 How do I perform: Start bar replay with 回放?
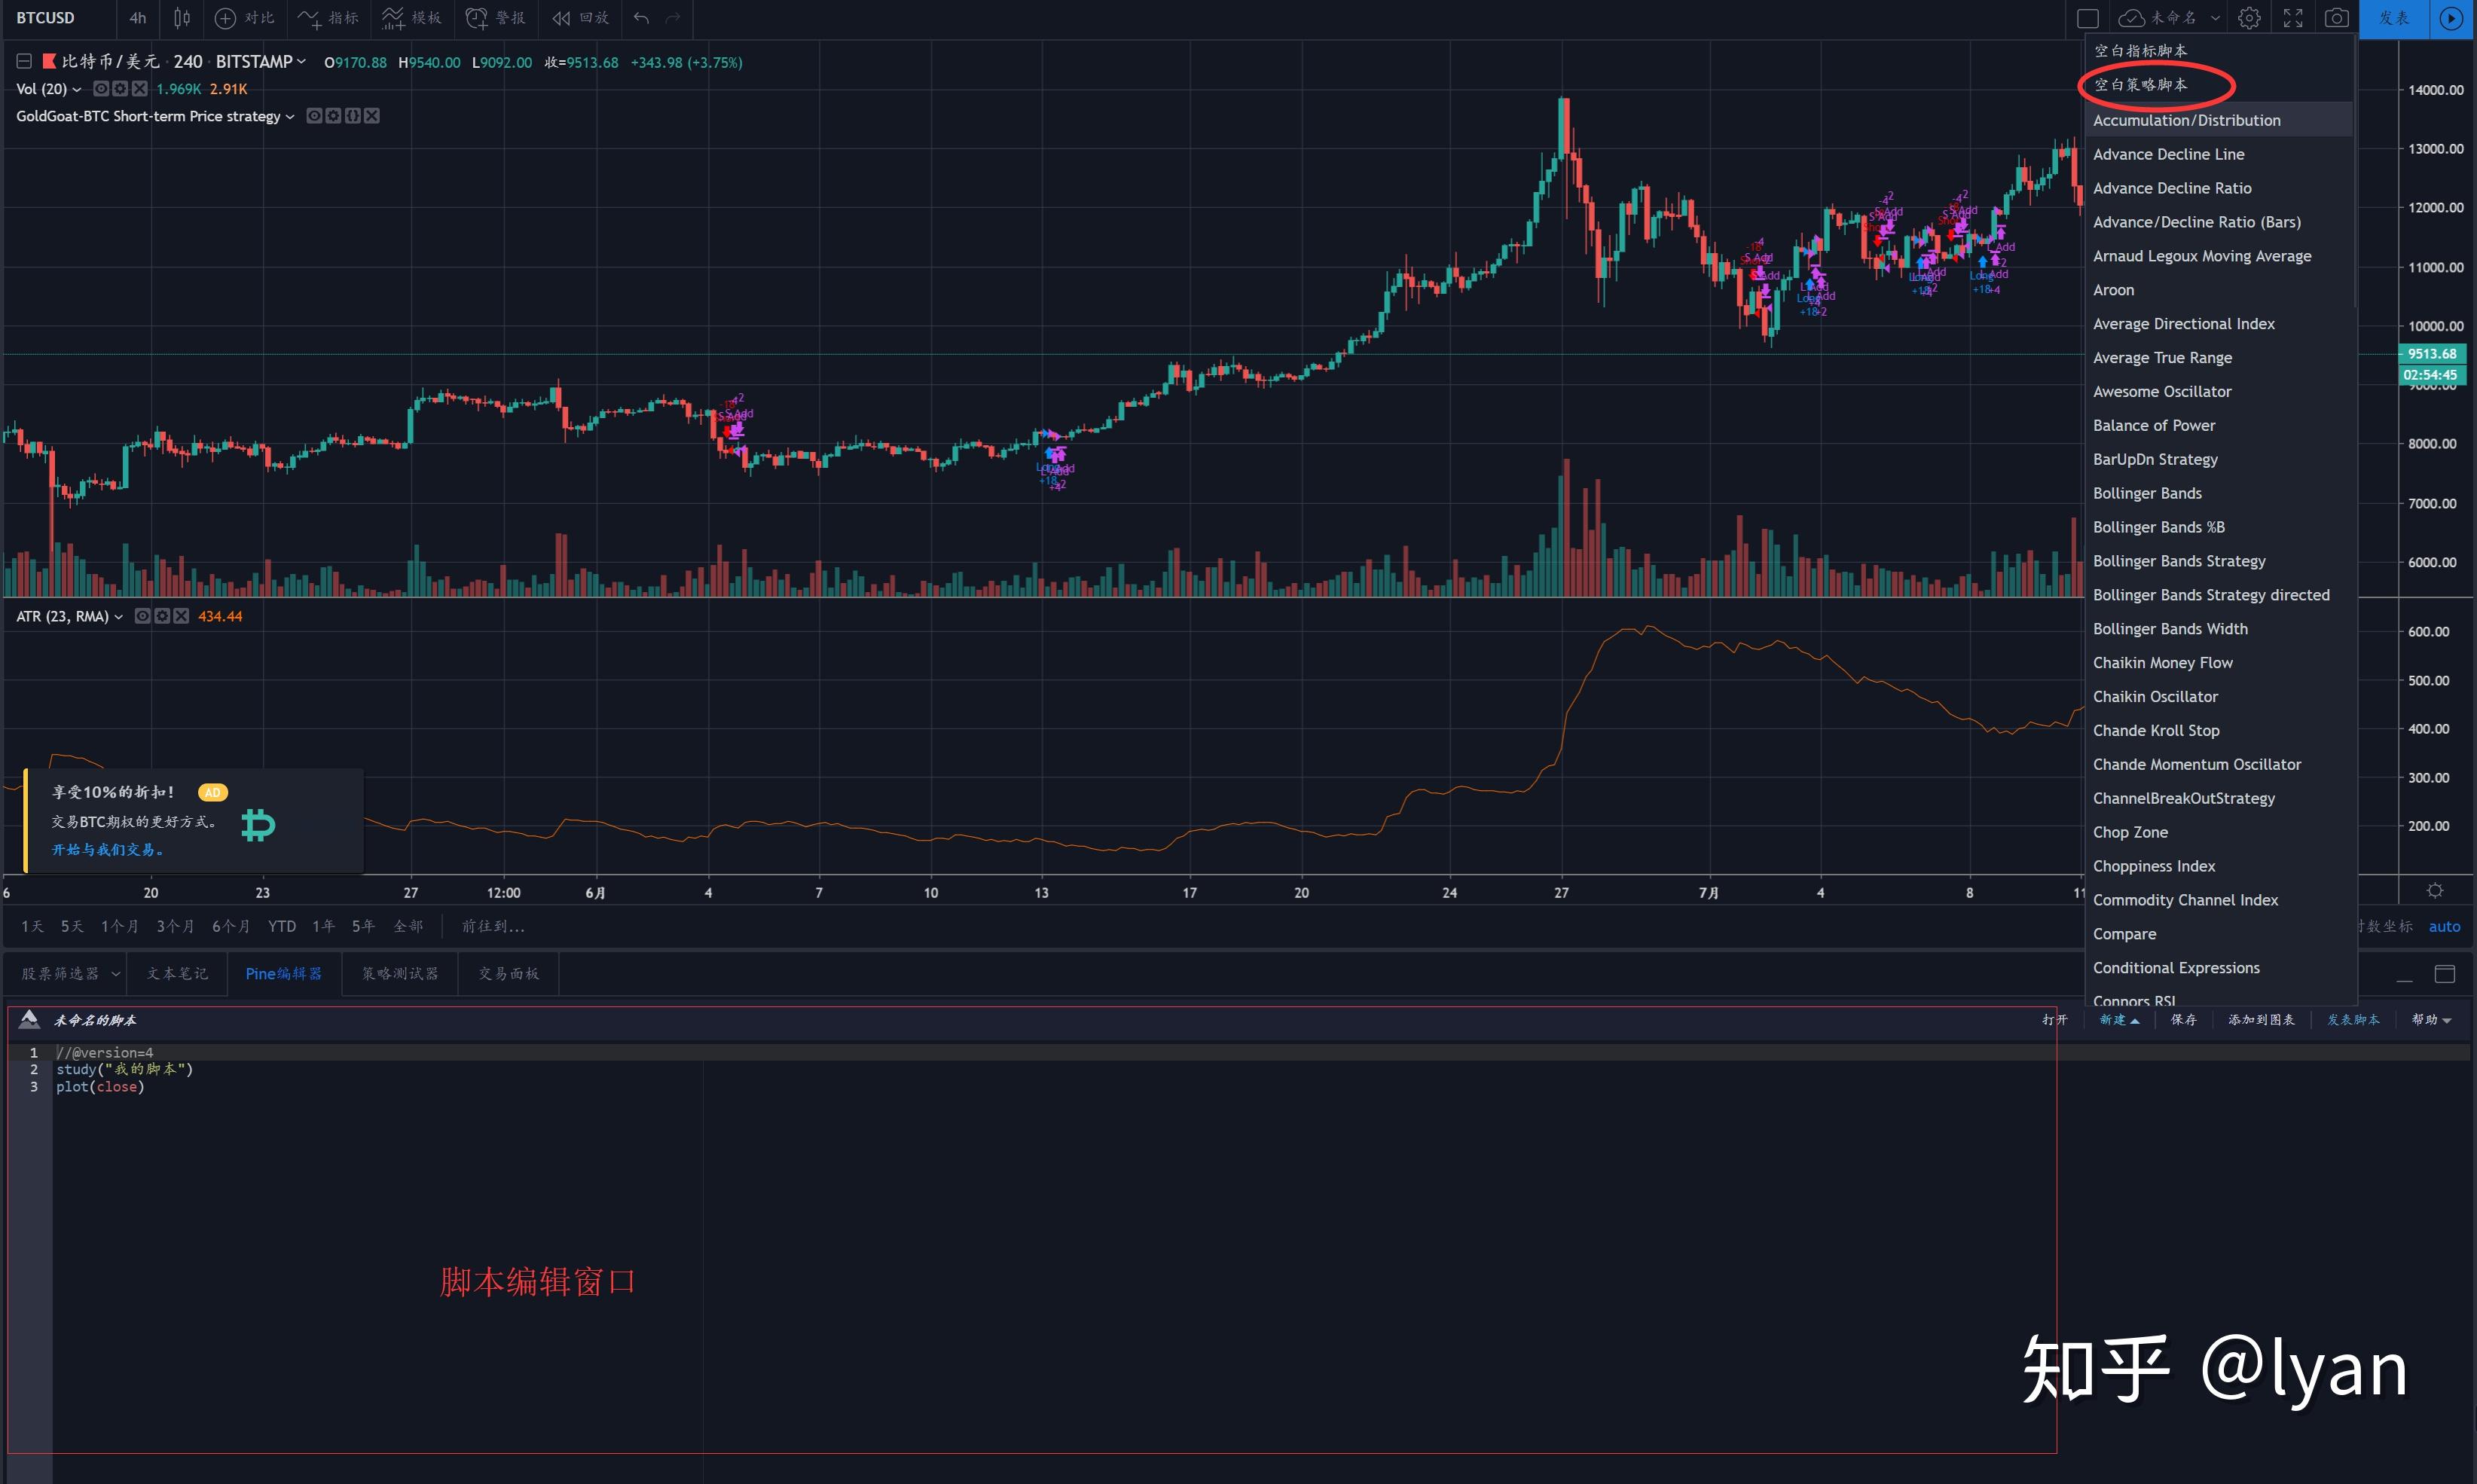pyautogui.click(x=581, y=18)
